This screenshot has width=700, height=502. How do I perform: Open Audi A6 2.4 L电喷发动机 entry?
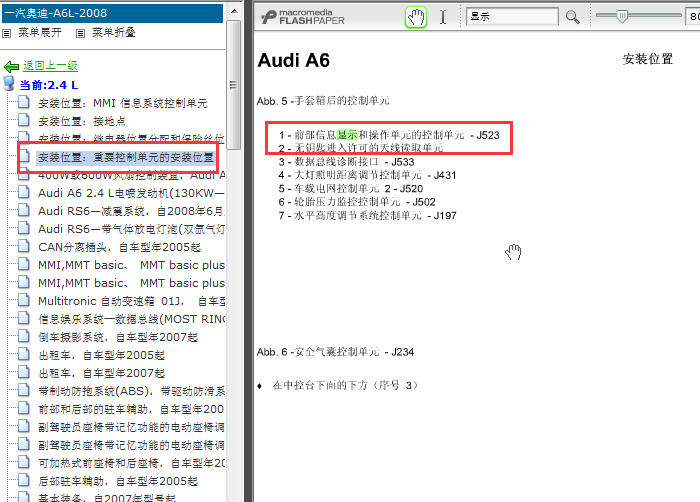(x=131, y=193)
